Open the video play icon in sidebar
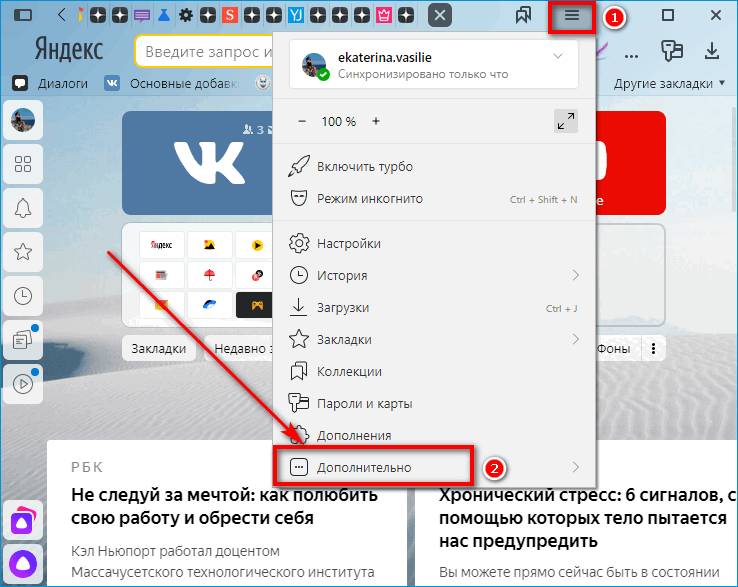The height and width of the screenshot is (587, 738). [23, 384]
